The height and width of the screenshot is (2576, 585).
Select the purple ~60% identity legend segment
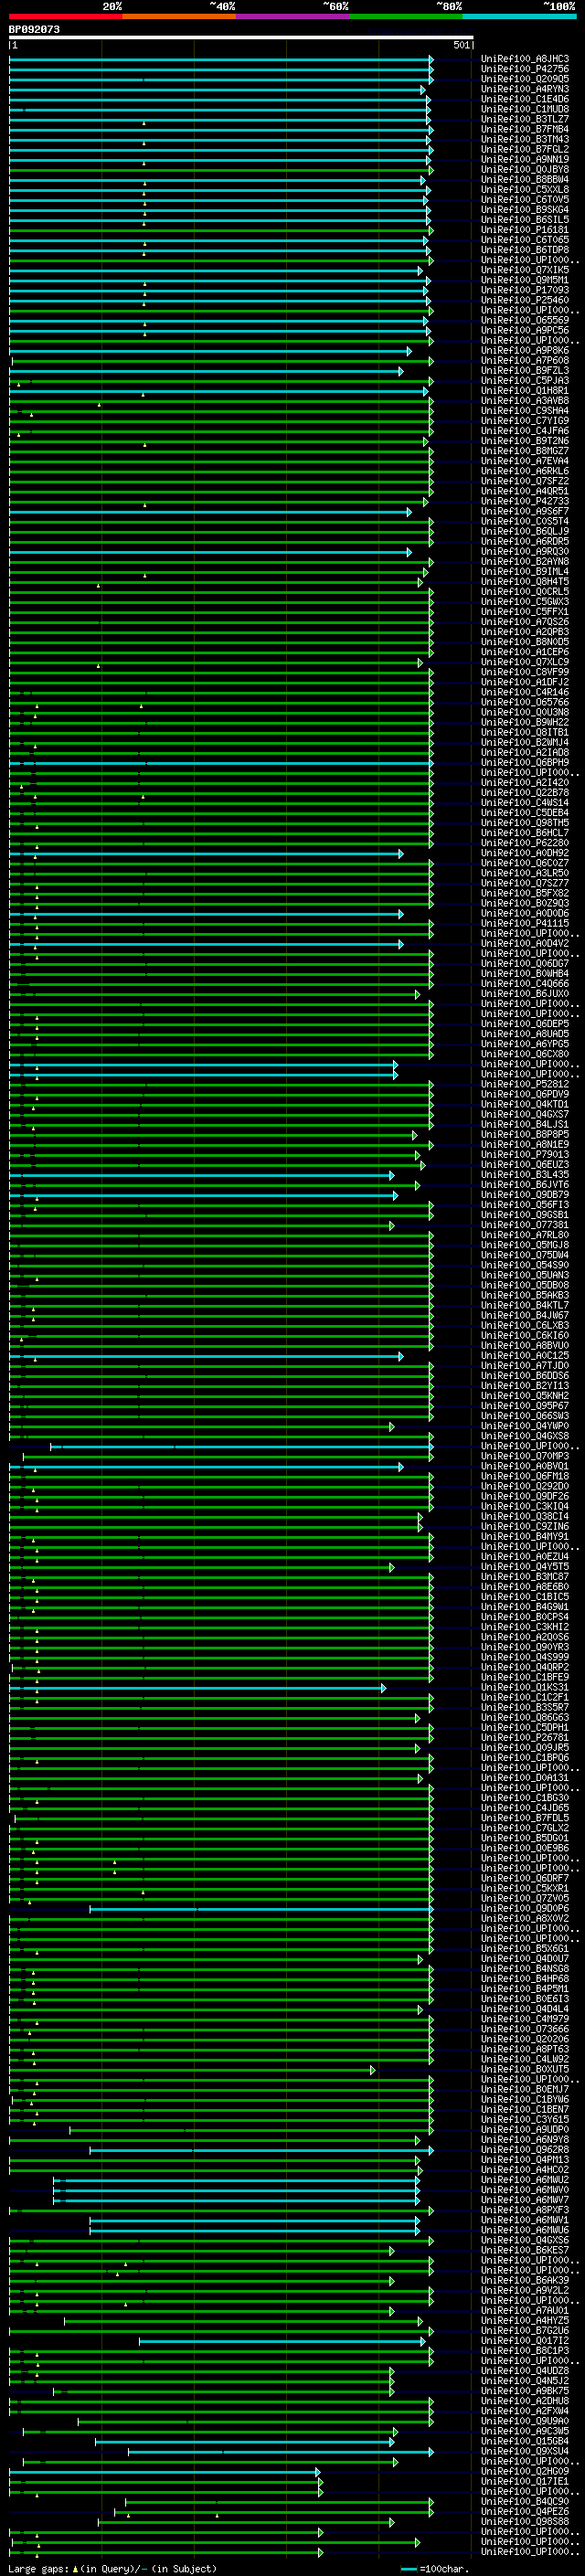[x=292, y=16]
